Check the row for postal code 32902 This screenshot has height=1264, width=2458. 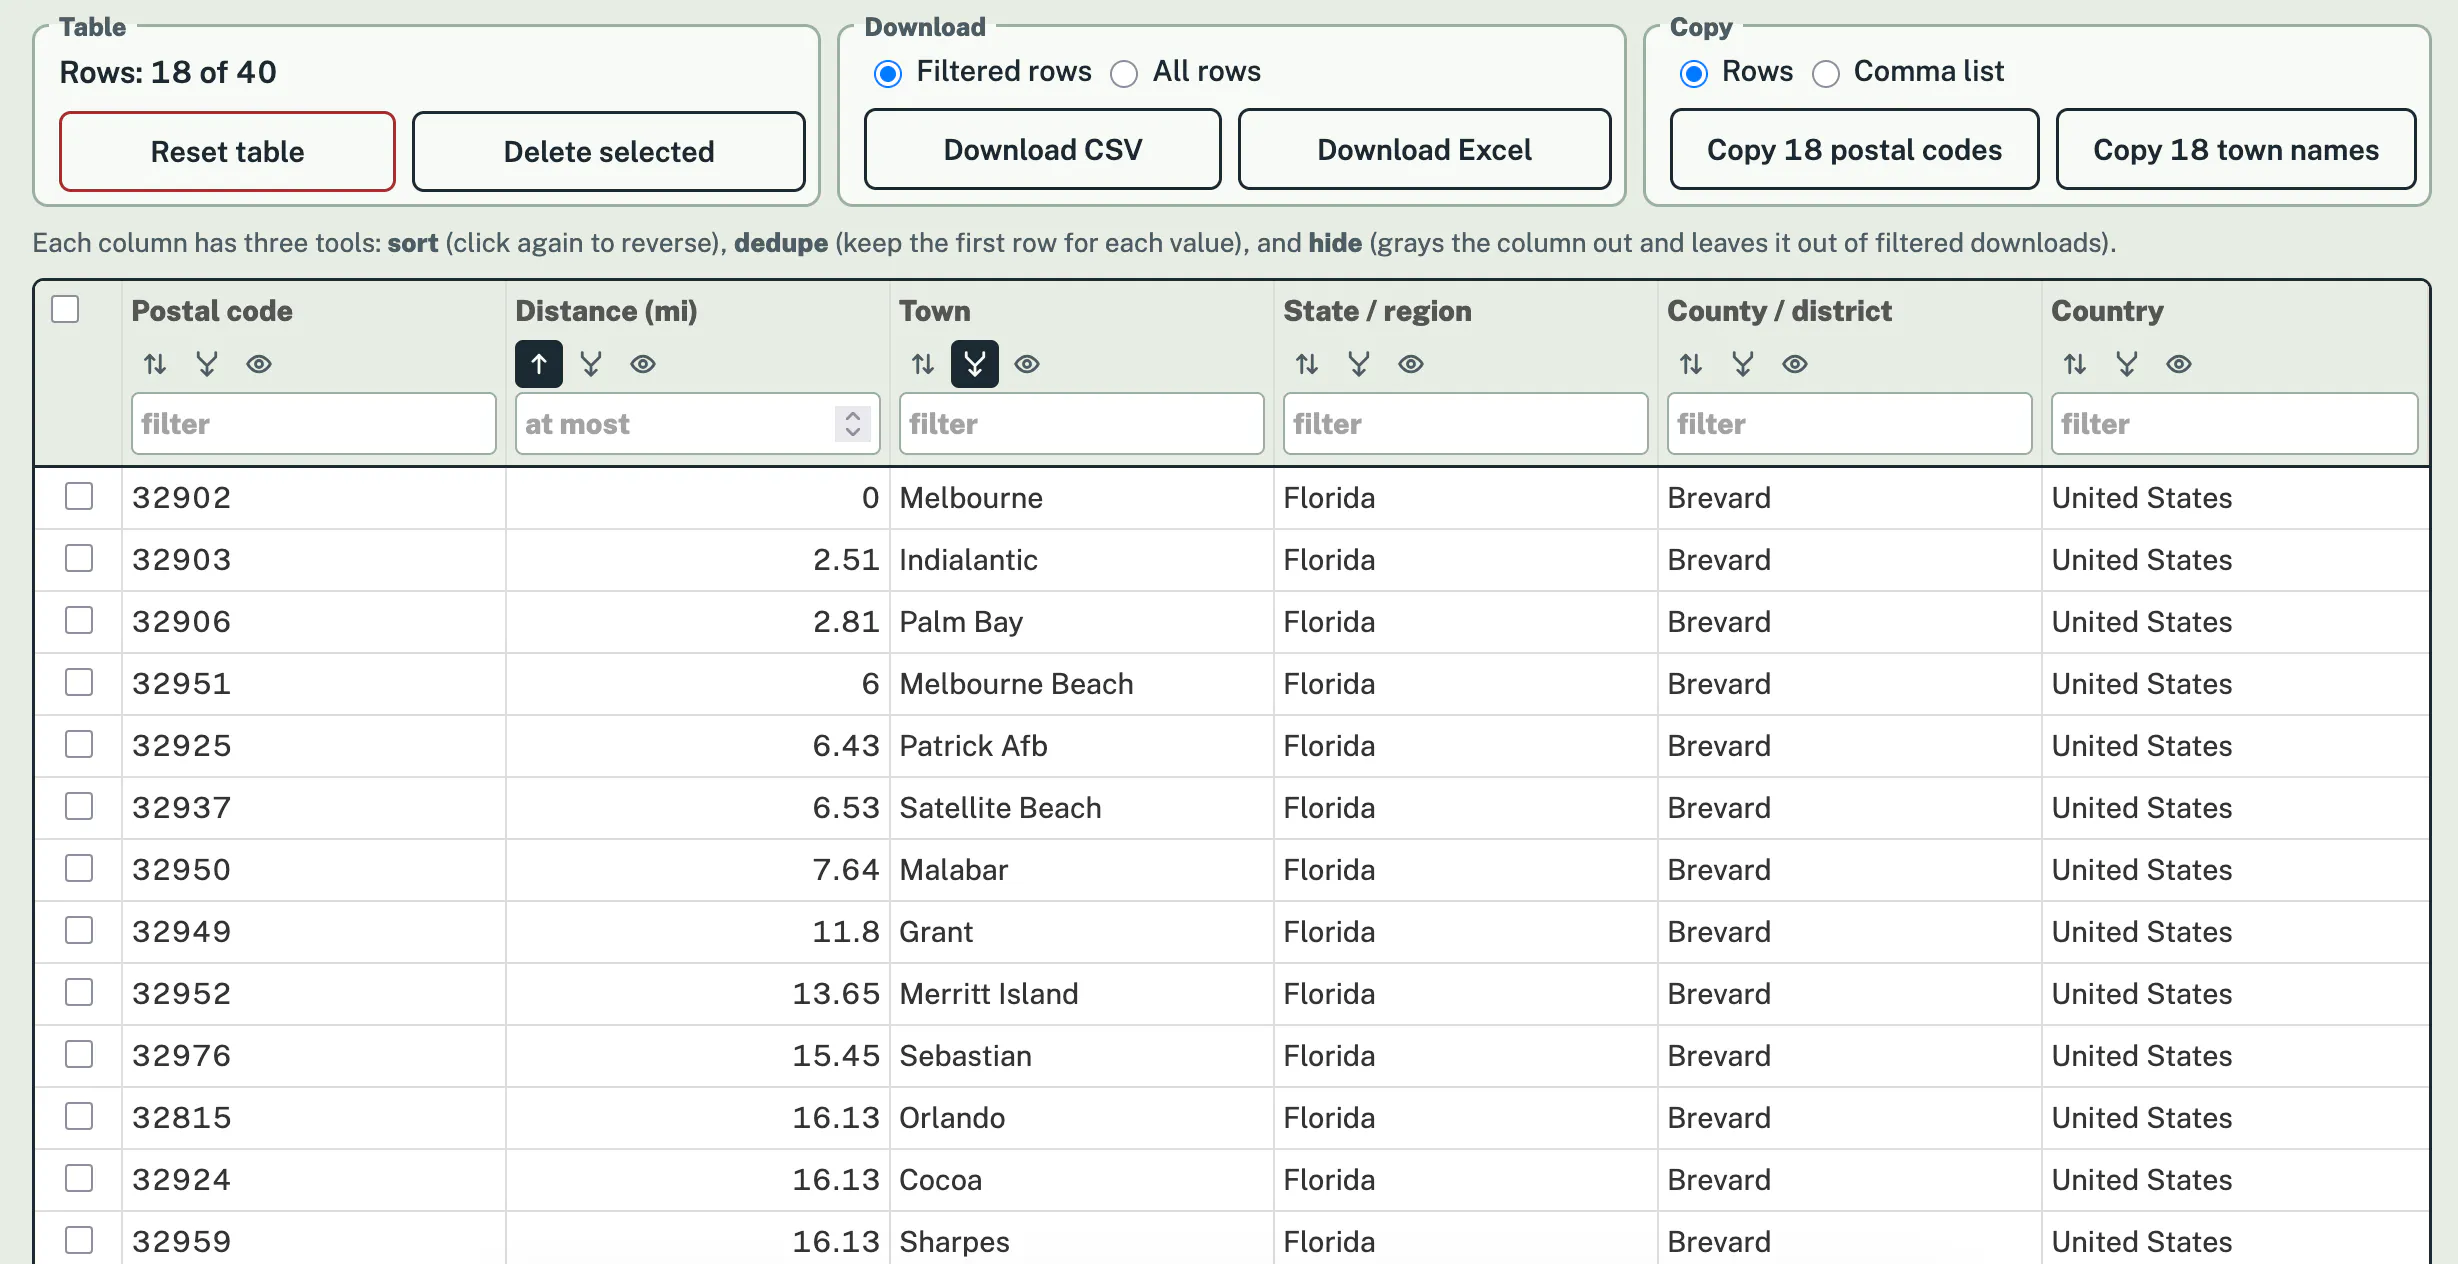79,496
